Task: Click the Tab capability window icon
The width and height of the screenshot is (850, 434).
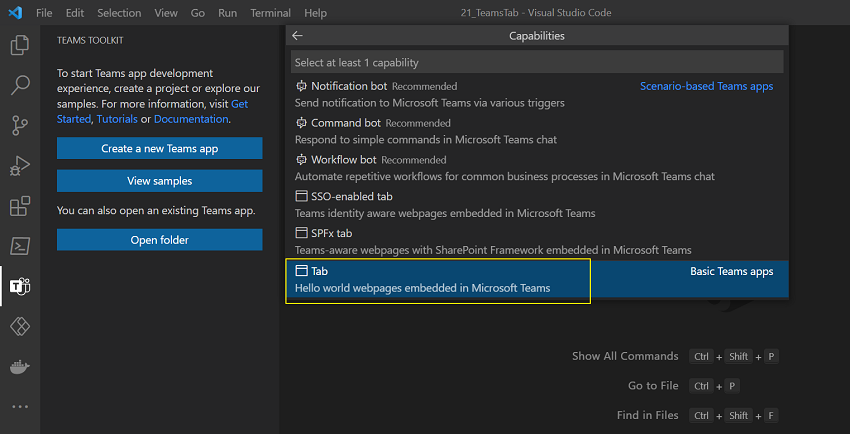Action: 301,270
